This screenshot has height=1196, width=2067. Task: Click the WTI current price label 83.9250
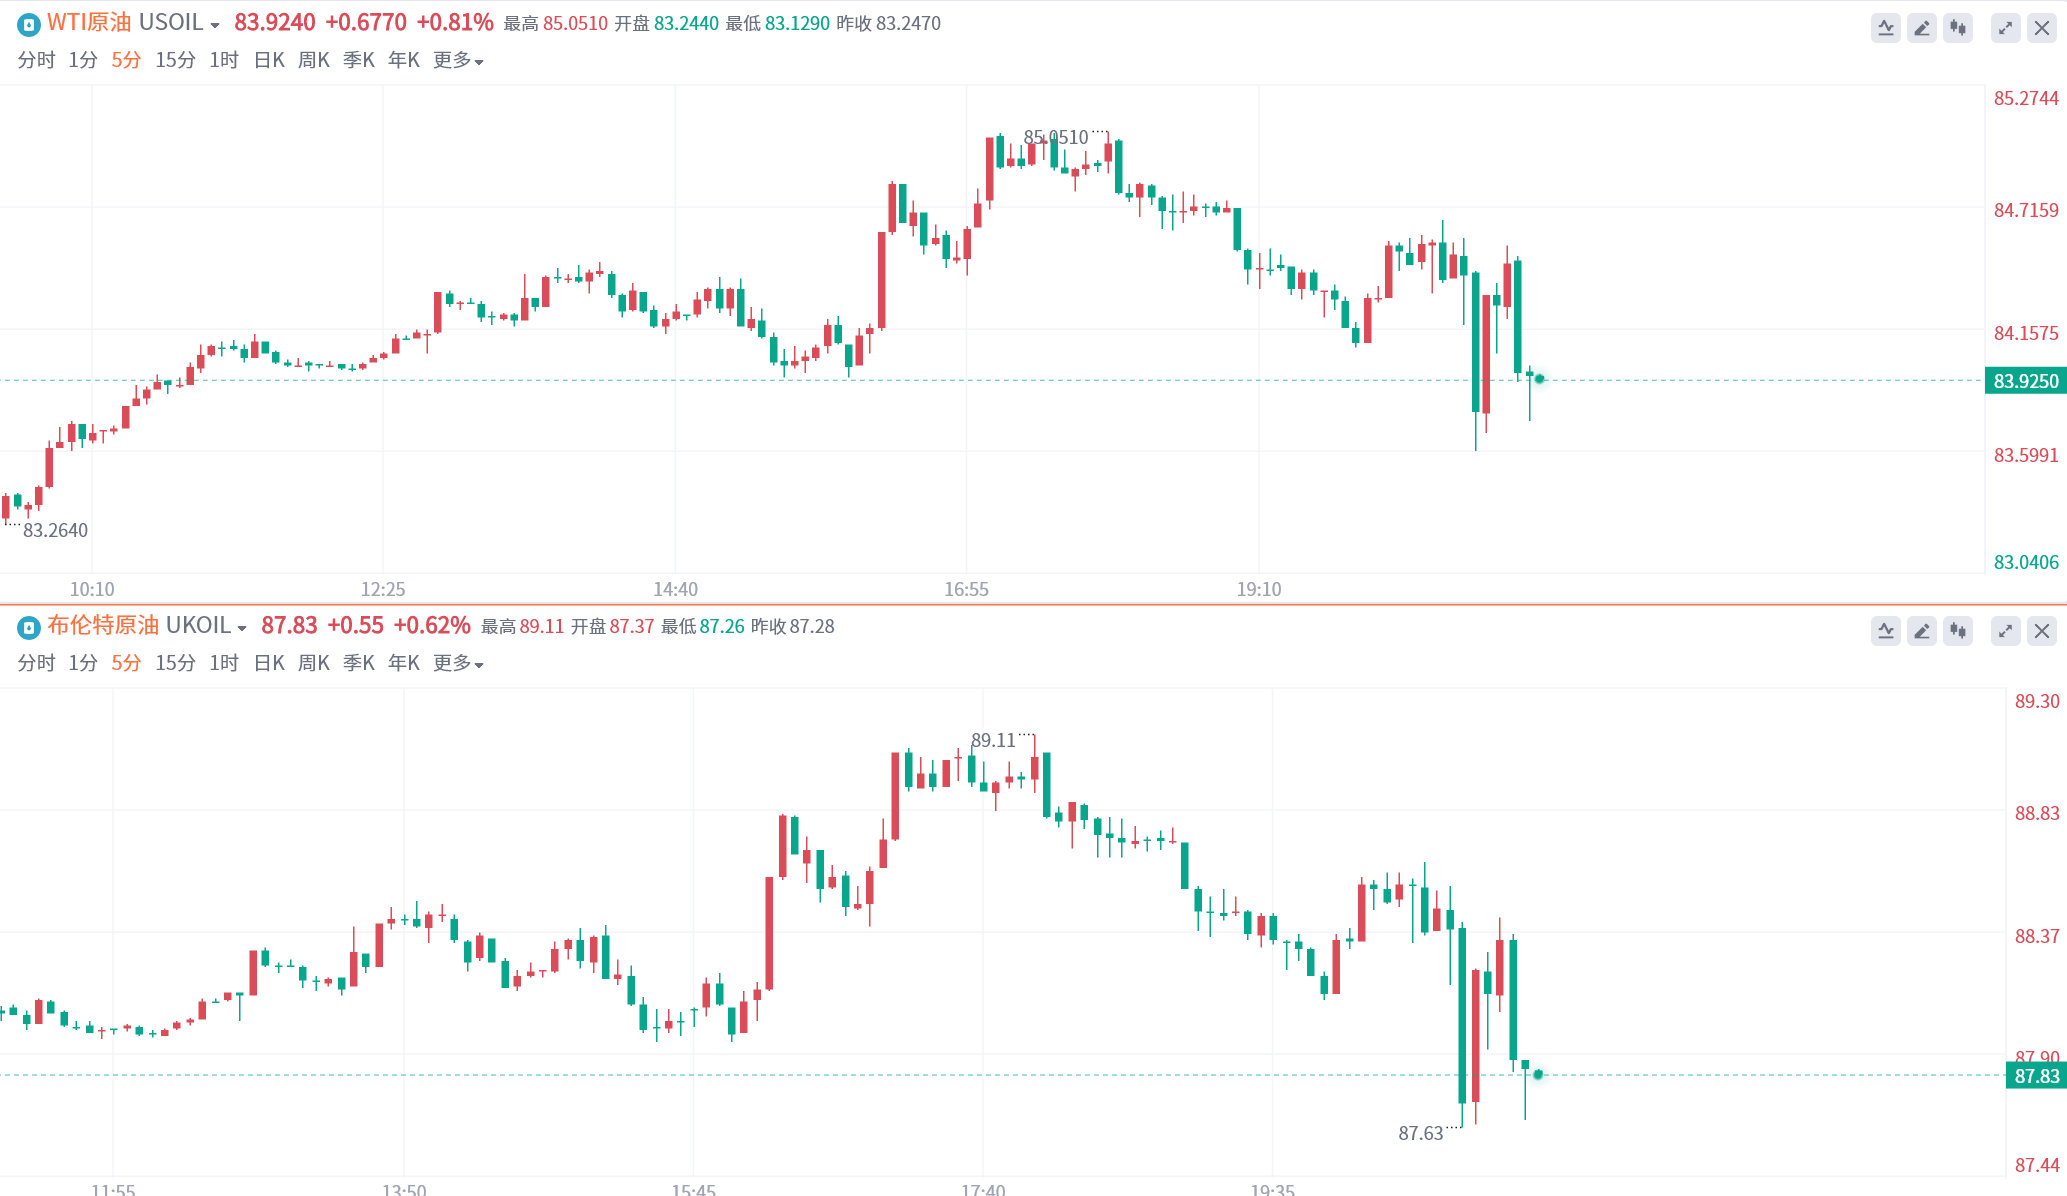click(2025, 381)
